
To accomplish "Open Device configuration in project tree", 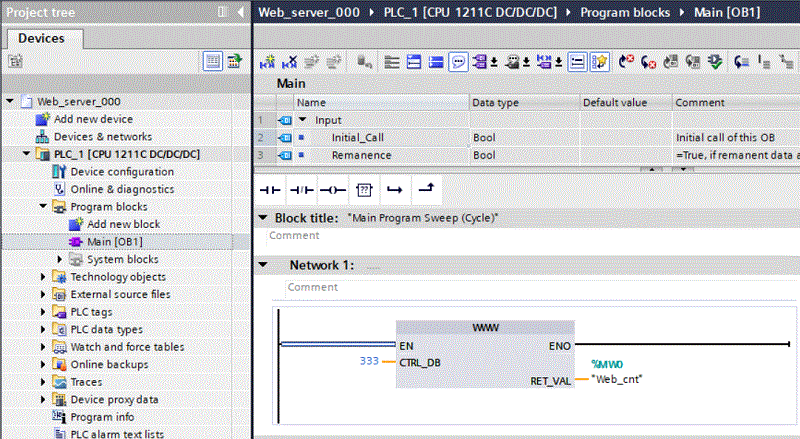I will pos(121,172).
